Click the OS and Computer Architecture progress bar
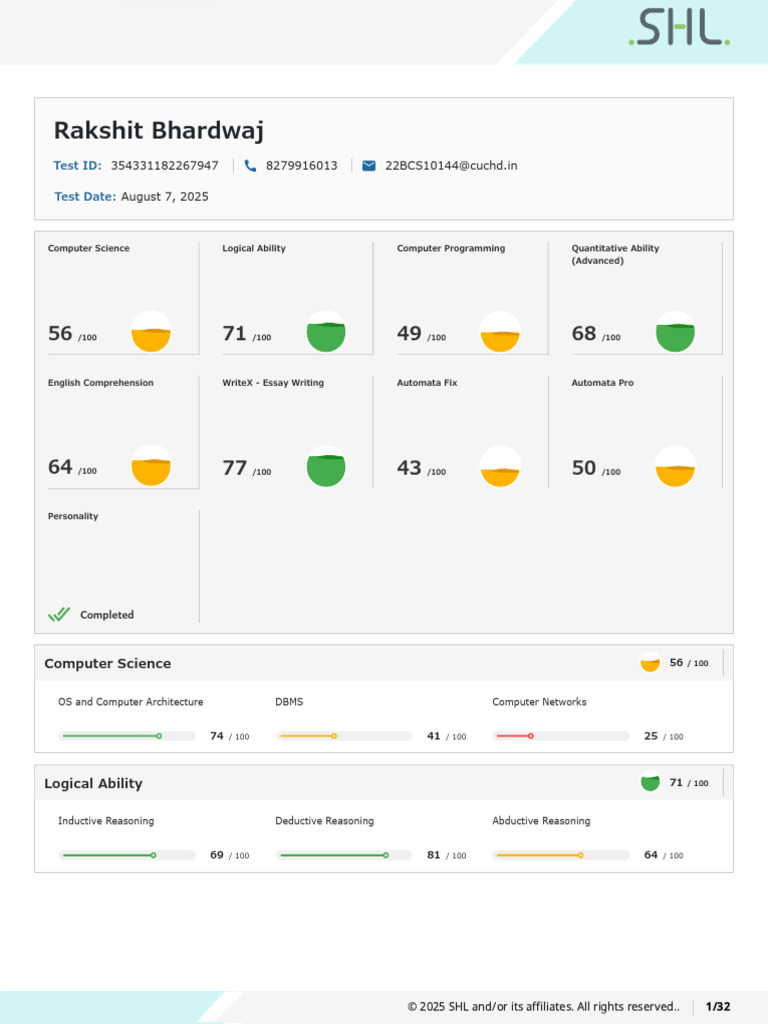Viewport: 768px width, 1024px height. click(x=127, y=736)
